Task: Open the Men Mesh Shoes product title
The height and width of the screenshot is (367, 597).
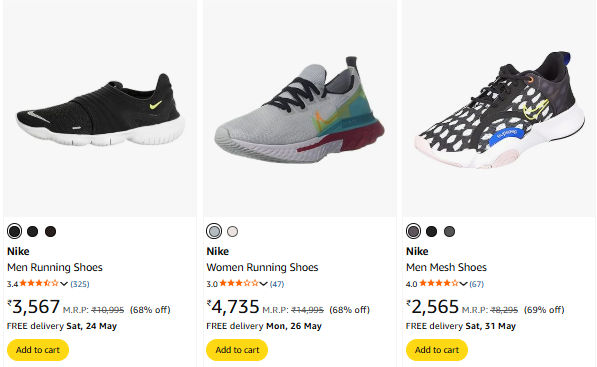Action: point(446,267)
